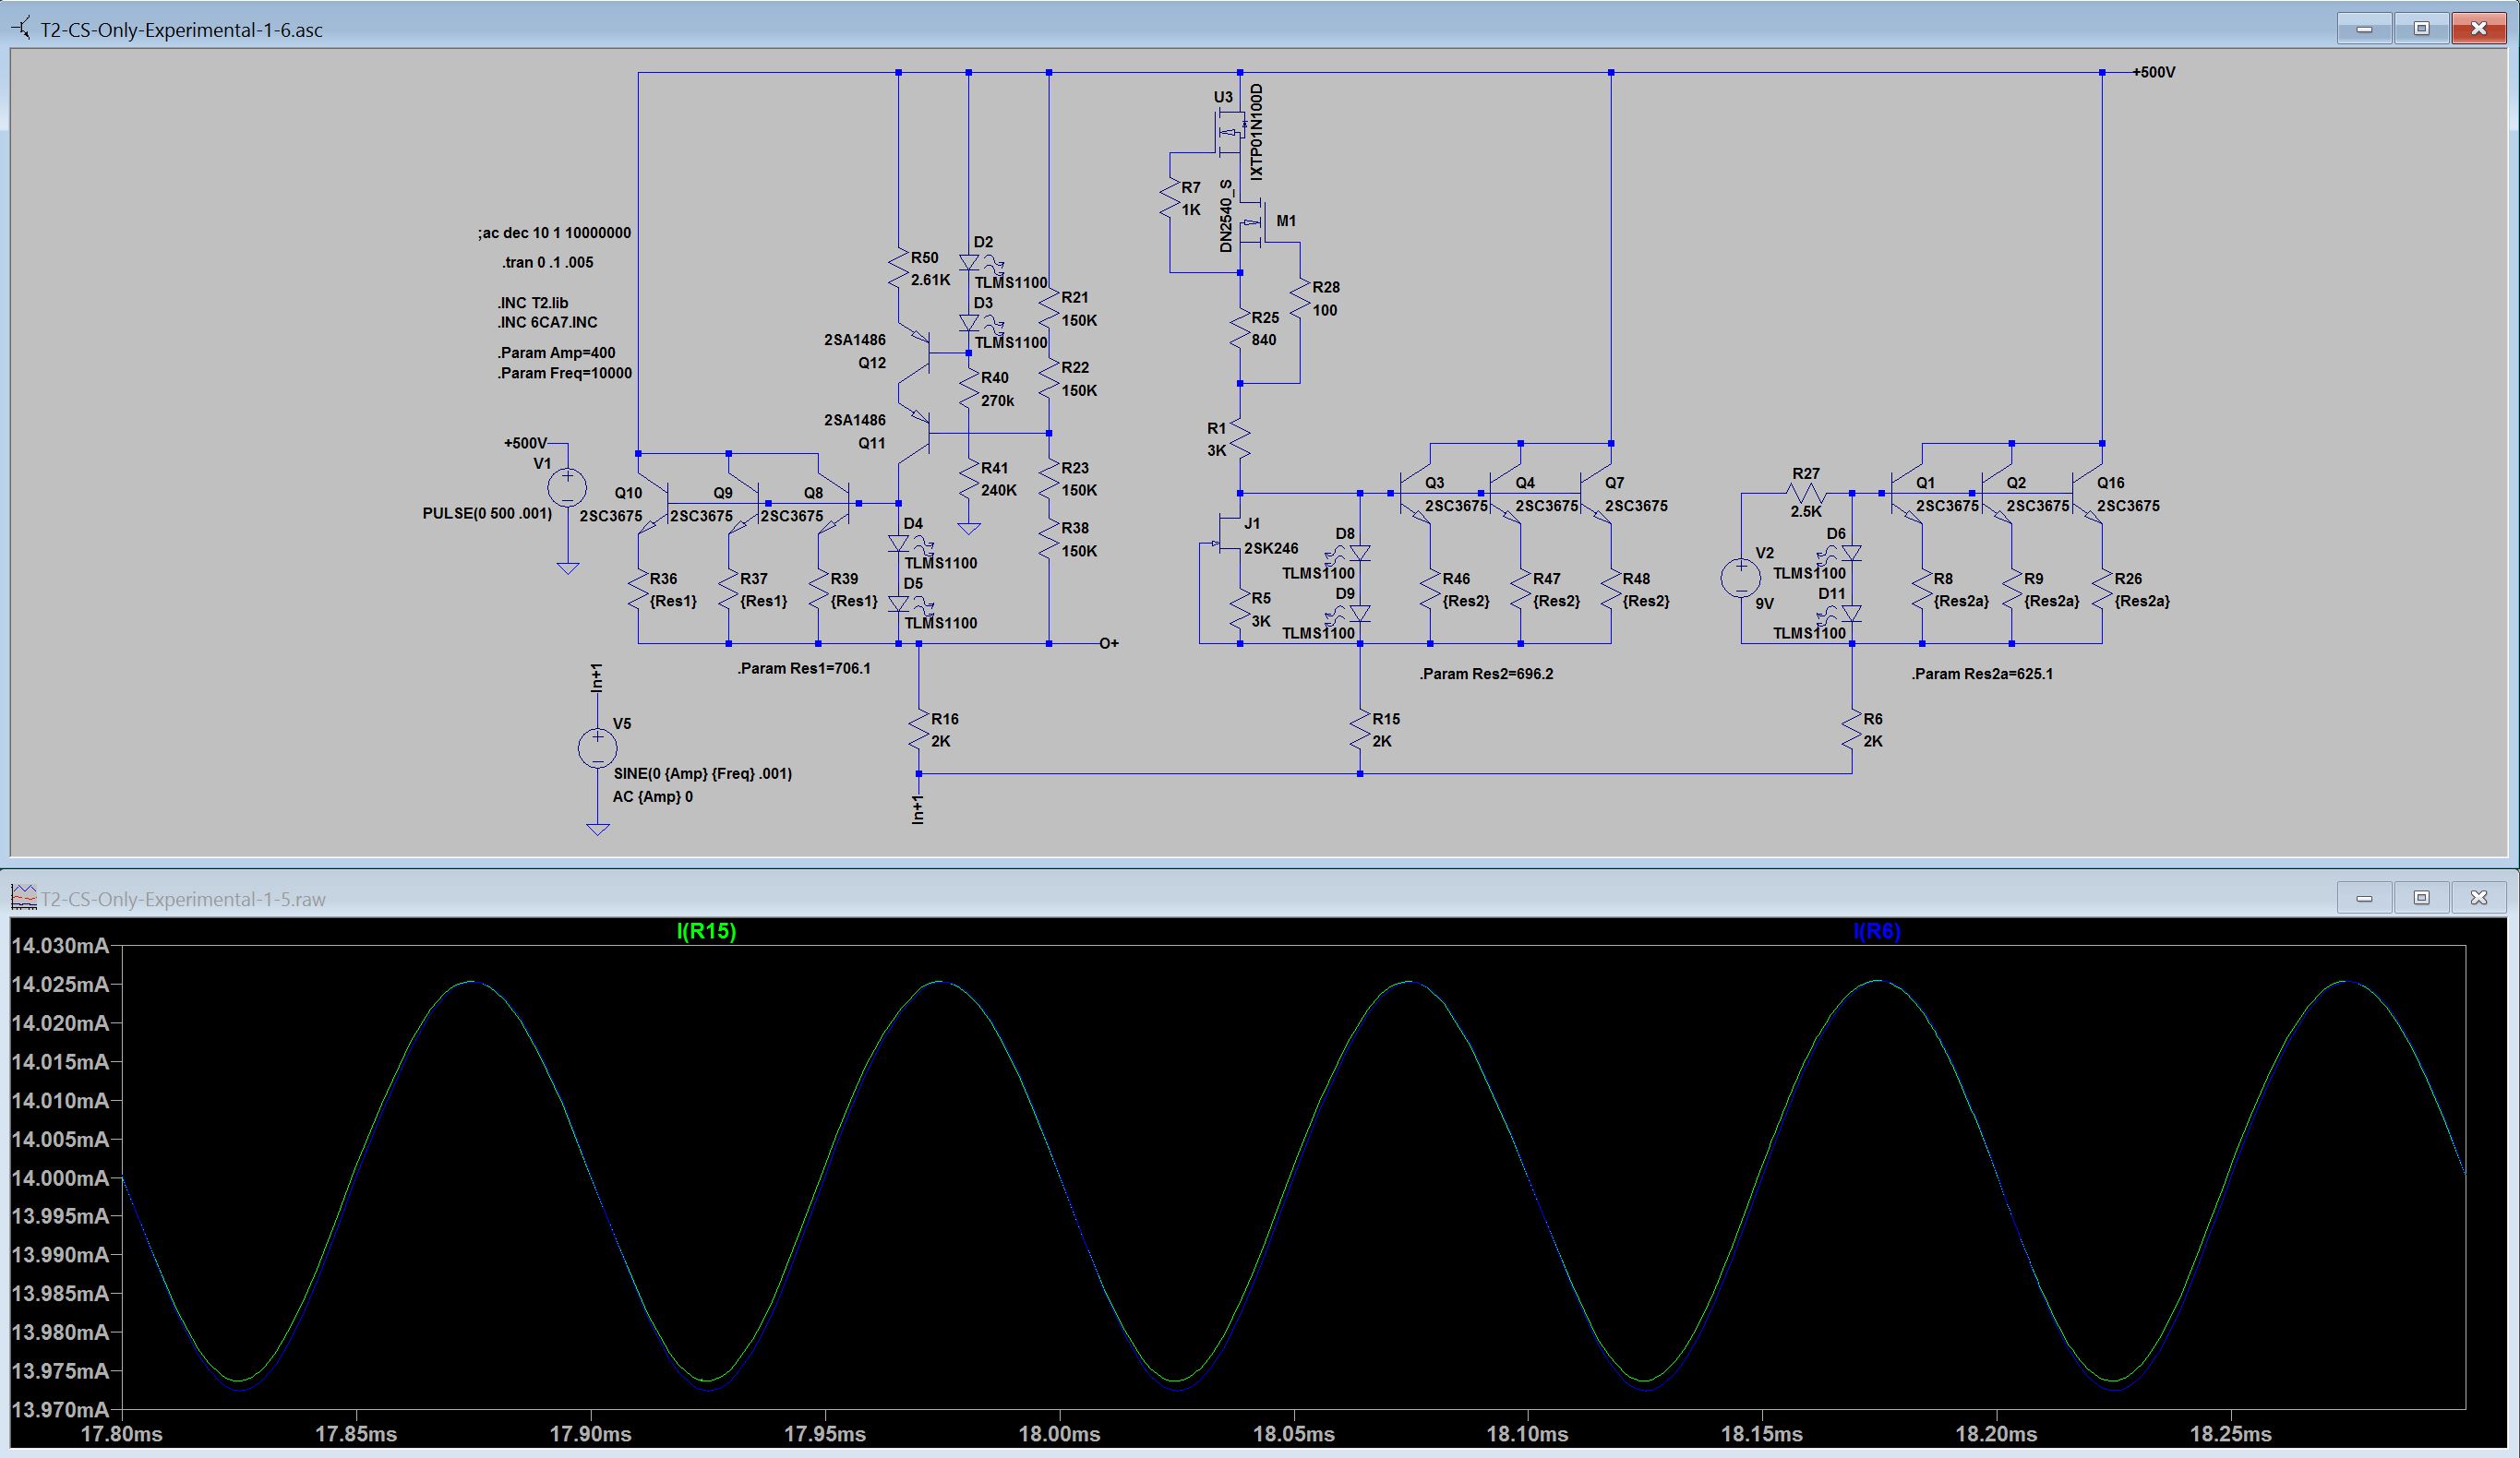Click the blue I(R6) trace label

click(1876, 932)
